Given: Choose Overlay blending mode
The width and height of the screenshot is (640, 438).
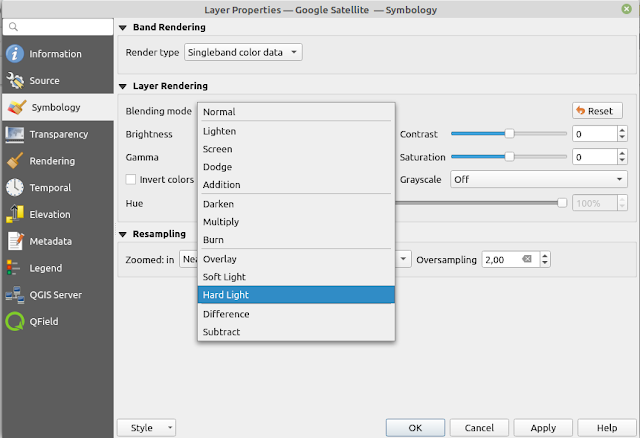Looking at the screenshot, I should pos(296,259).
